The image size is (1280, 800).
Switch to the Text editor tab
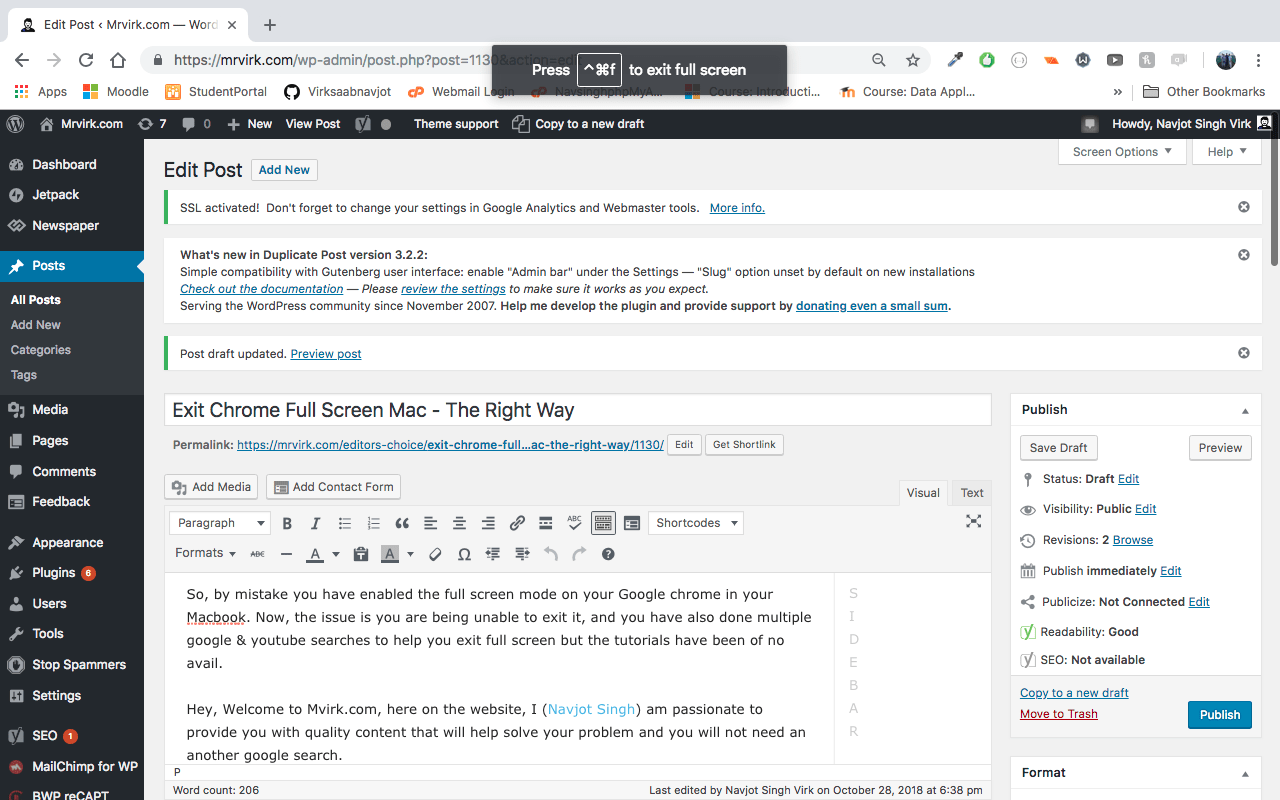972,492
